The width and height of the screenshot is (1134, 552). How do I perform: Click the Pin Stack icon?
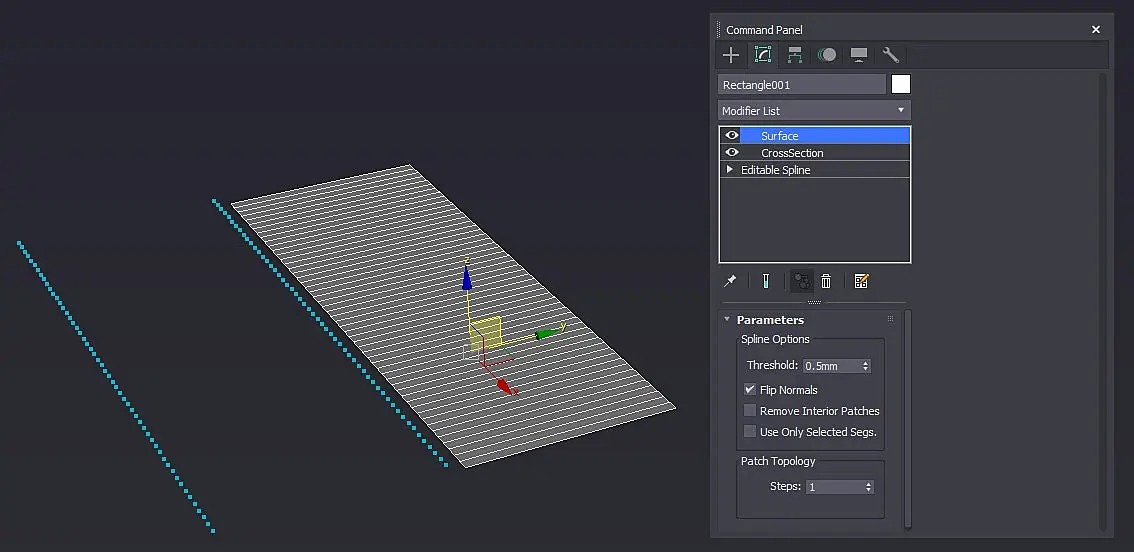tap(730, 281)
